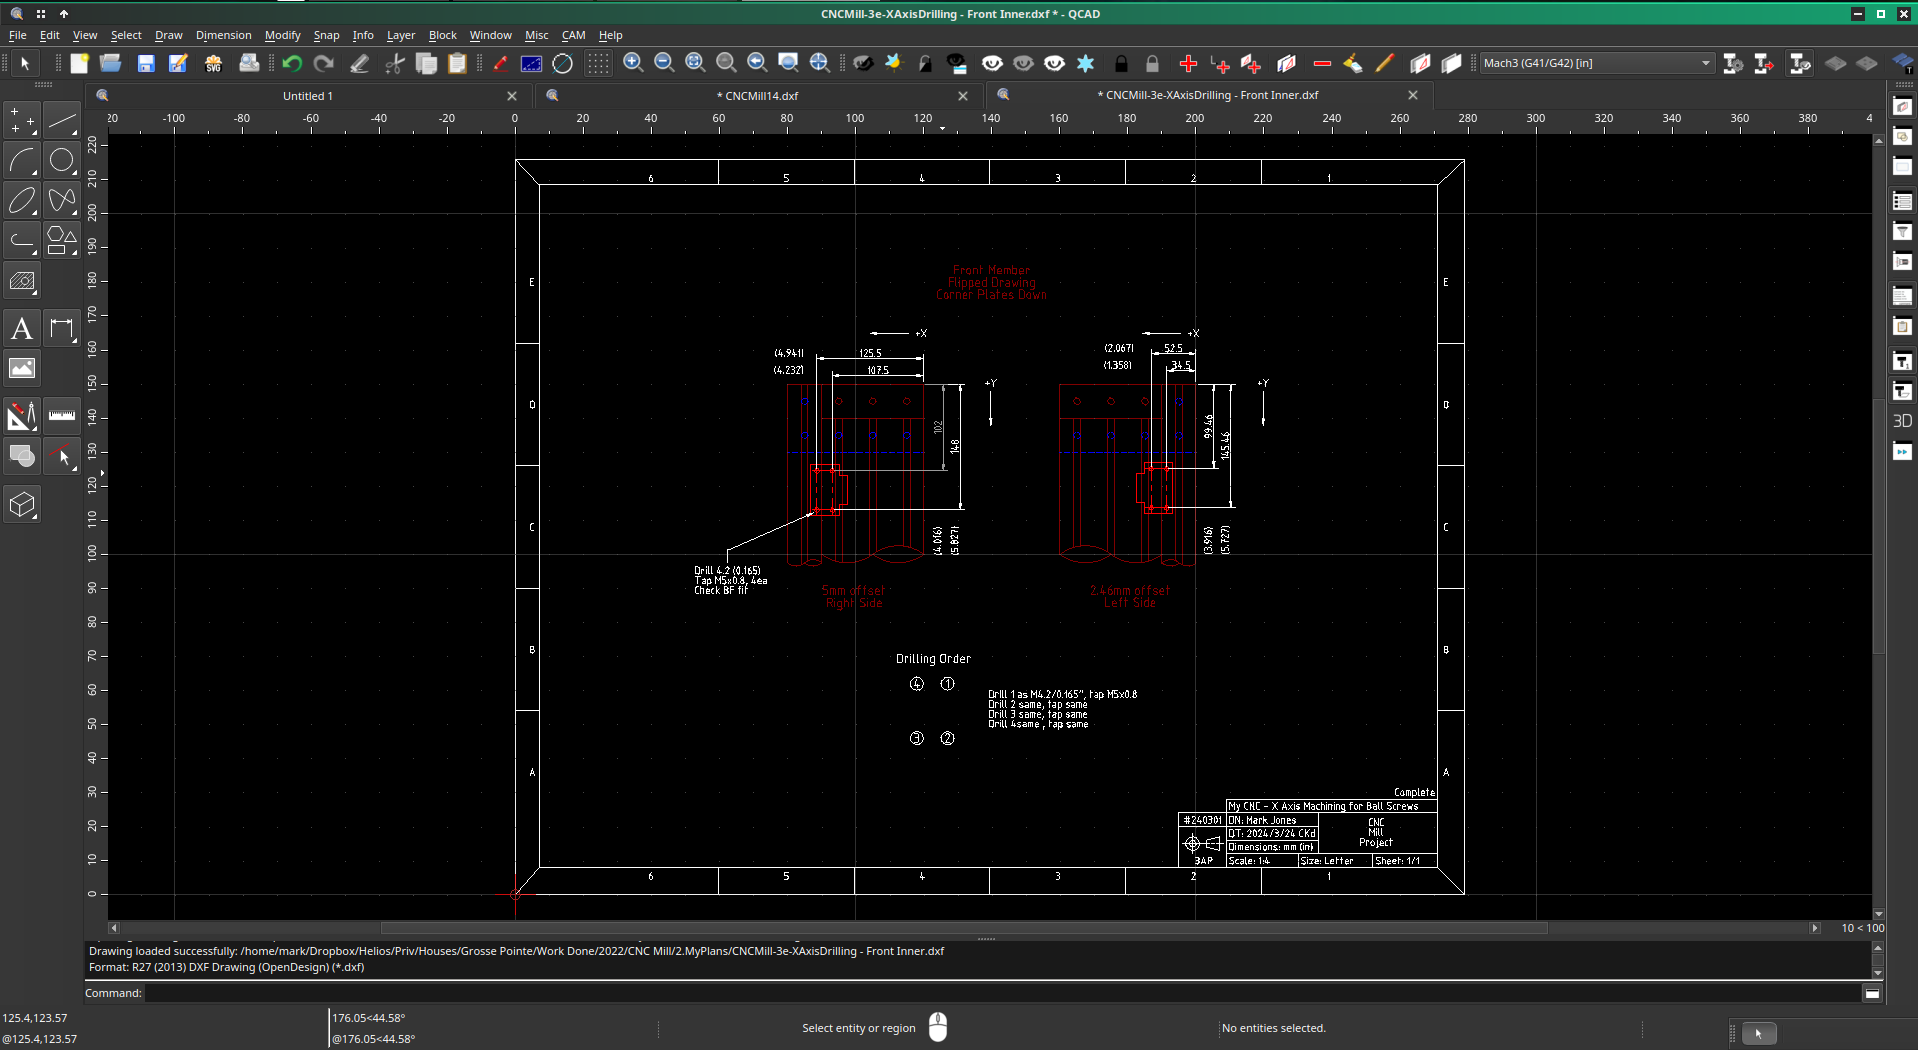This screenshot has height=1050, width=1918.
Task: Switch to the Untitled 1 tab
Action: 308,96
